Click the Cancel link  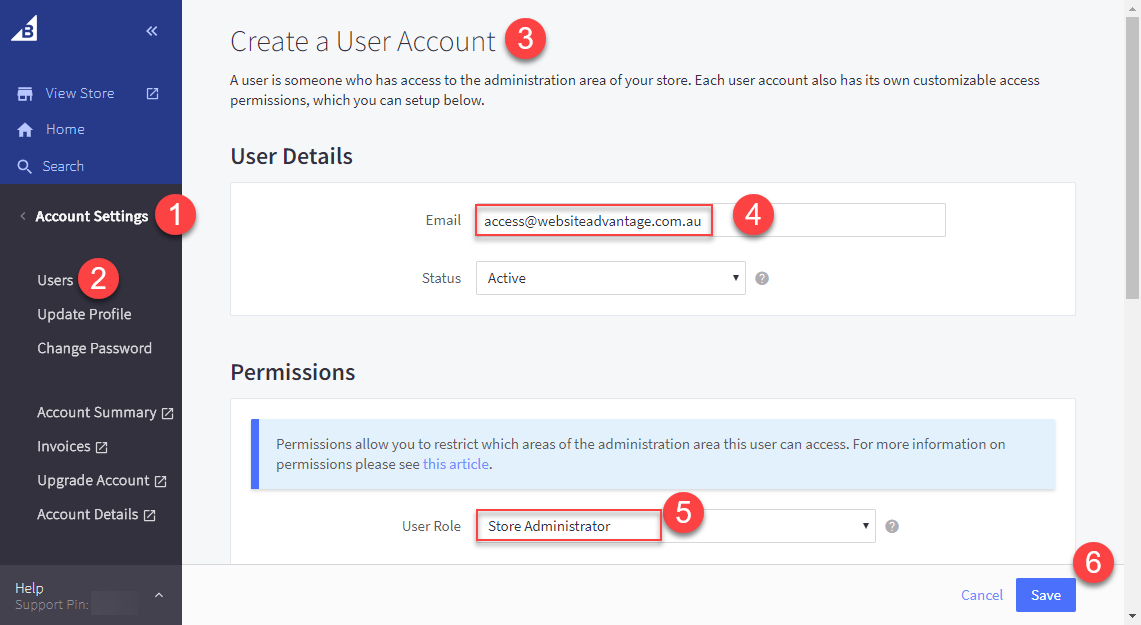981,595
